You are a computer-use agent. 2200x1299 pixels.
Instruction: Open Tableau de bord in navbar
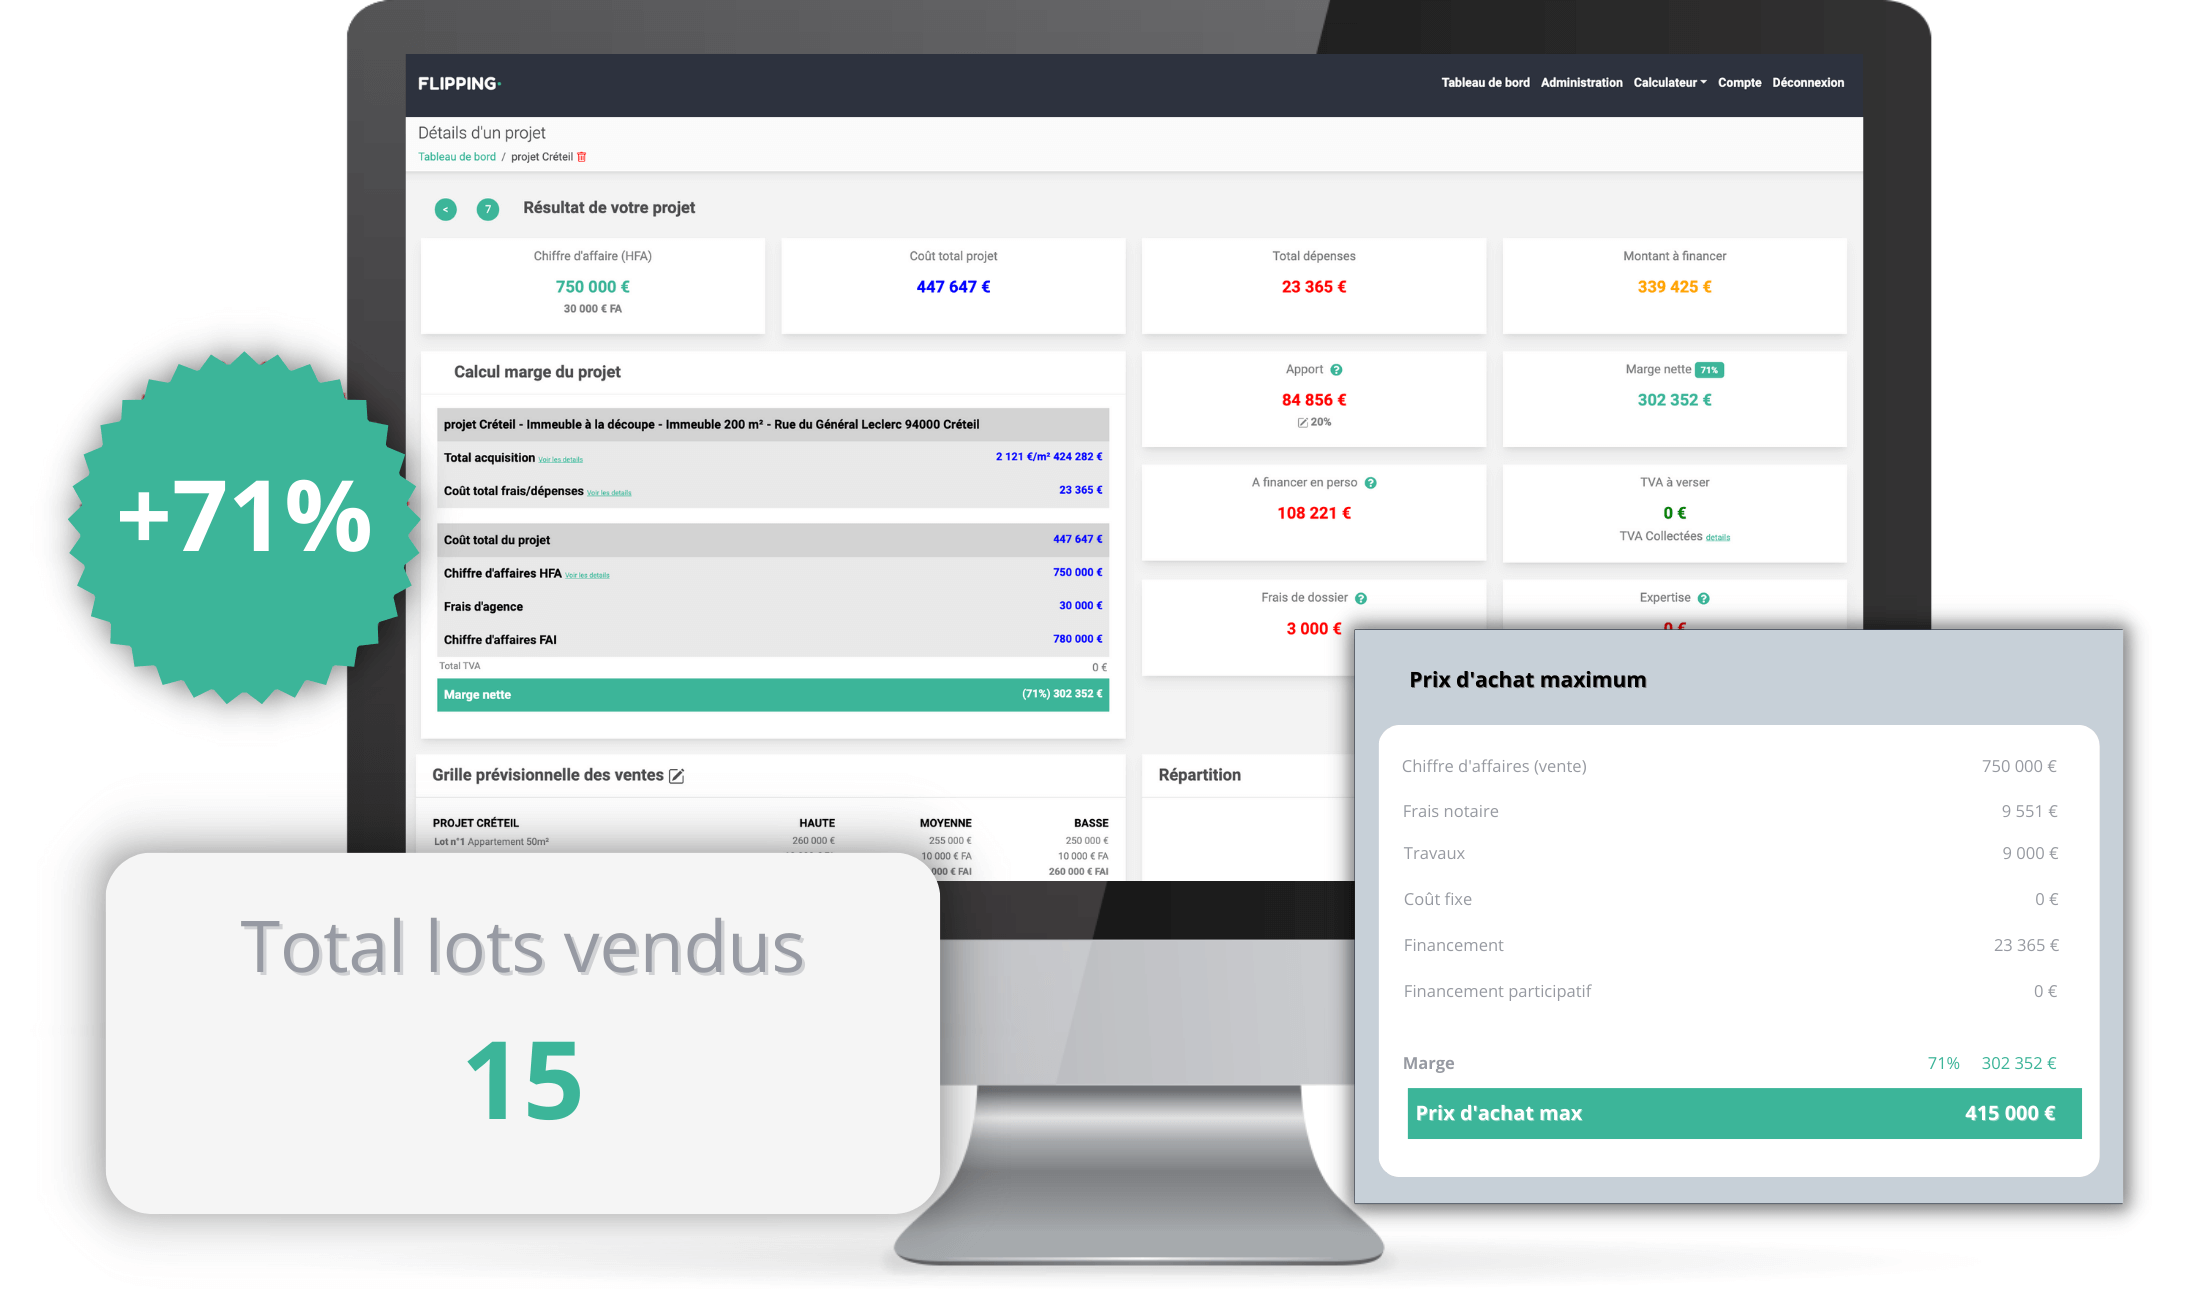point(1485,83)
